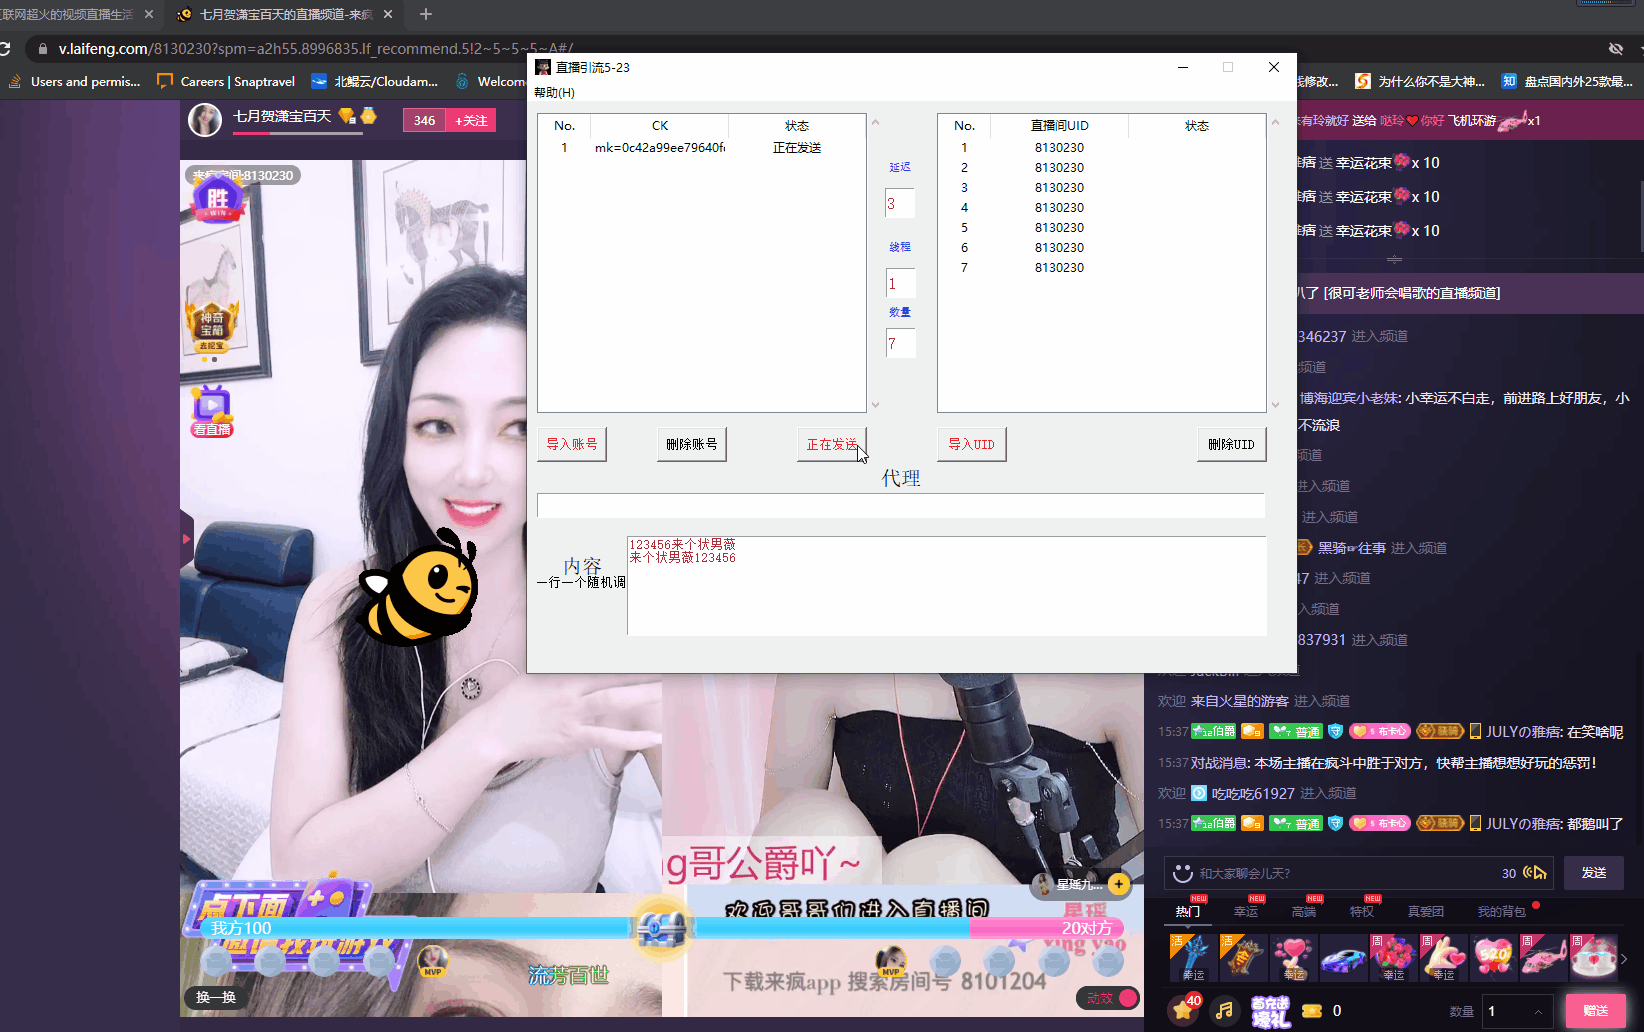This screenshot has width=1644, height=1032.
Task: Switch to the 热门 gift tab
Action: [1188, 911]
